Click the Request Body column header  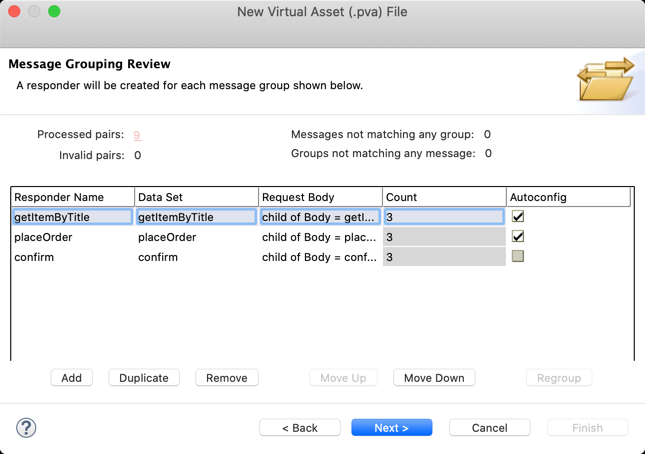[320, 197]
